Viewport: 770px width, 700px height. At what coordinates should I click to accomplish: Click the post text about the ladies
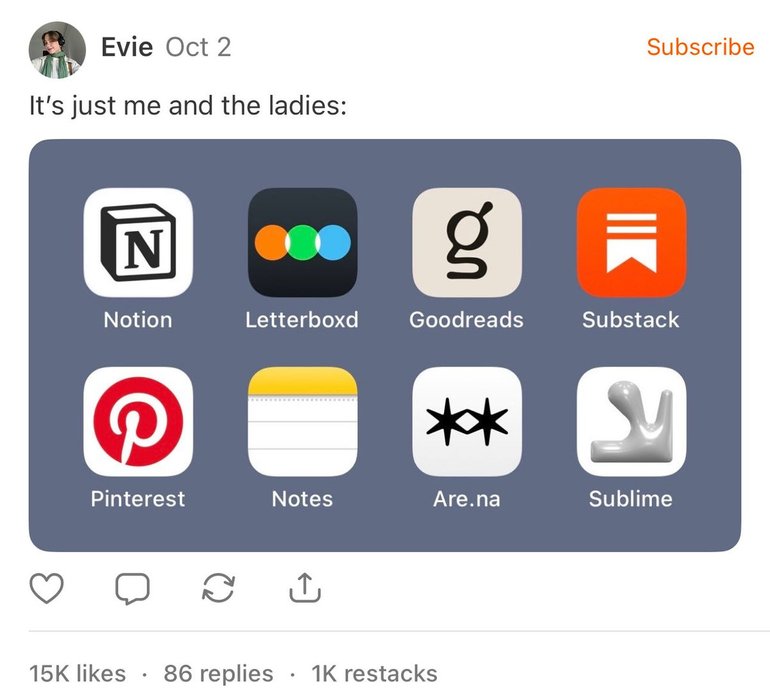[x=188, y=106]
